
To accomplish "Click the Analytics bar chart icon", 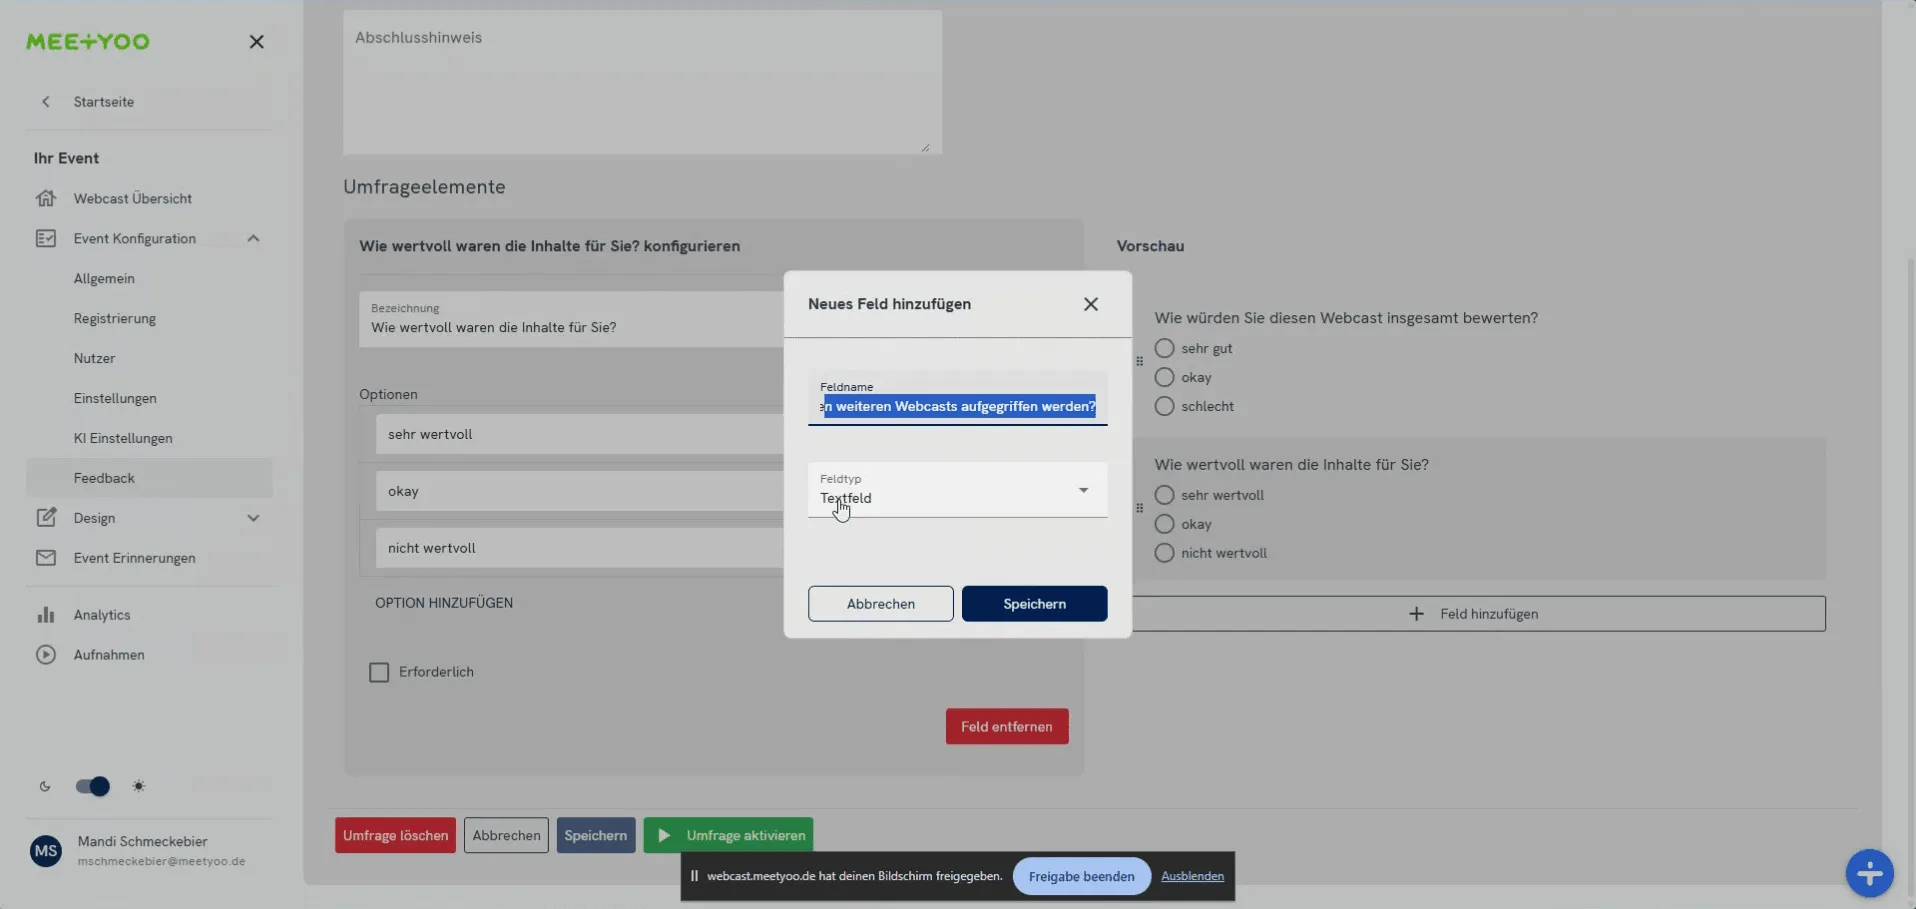I will (x=46, y=614).
